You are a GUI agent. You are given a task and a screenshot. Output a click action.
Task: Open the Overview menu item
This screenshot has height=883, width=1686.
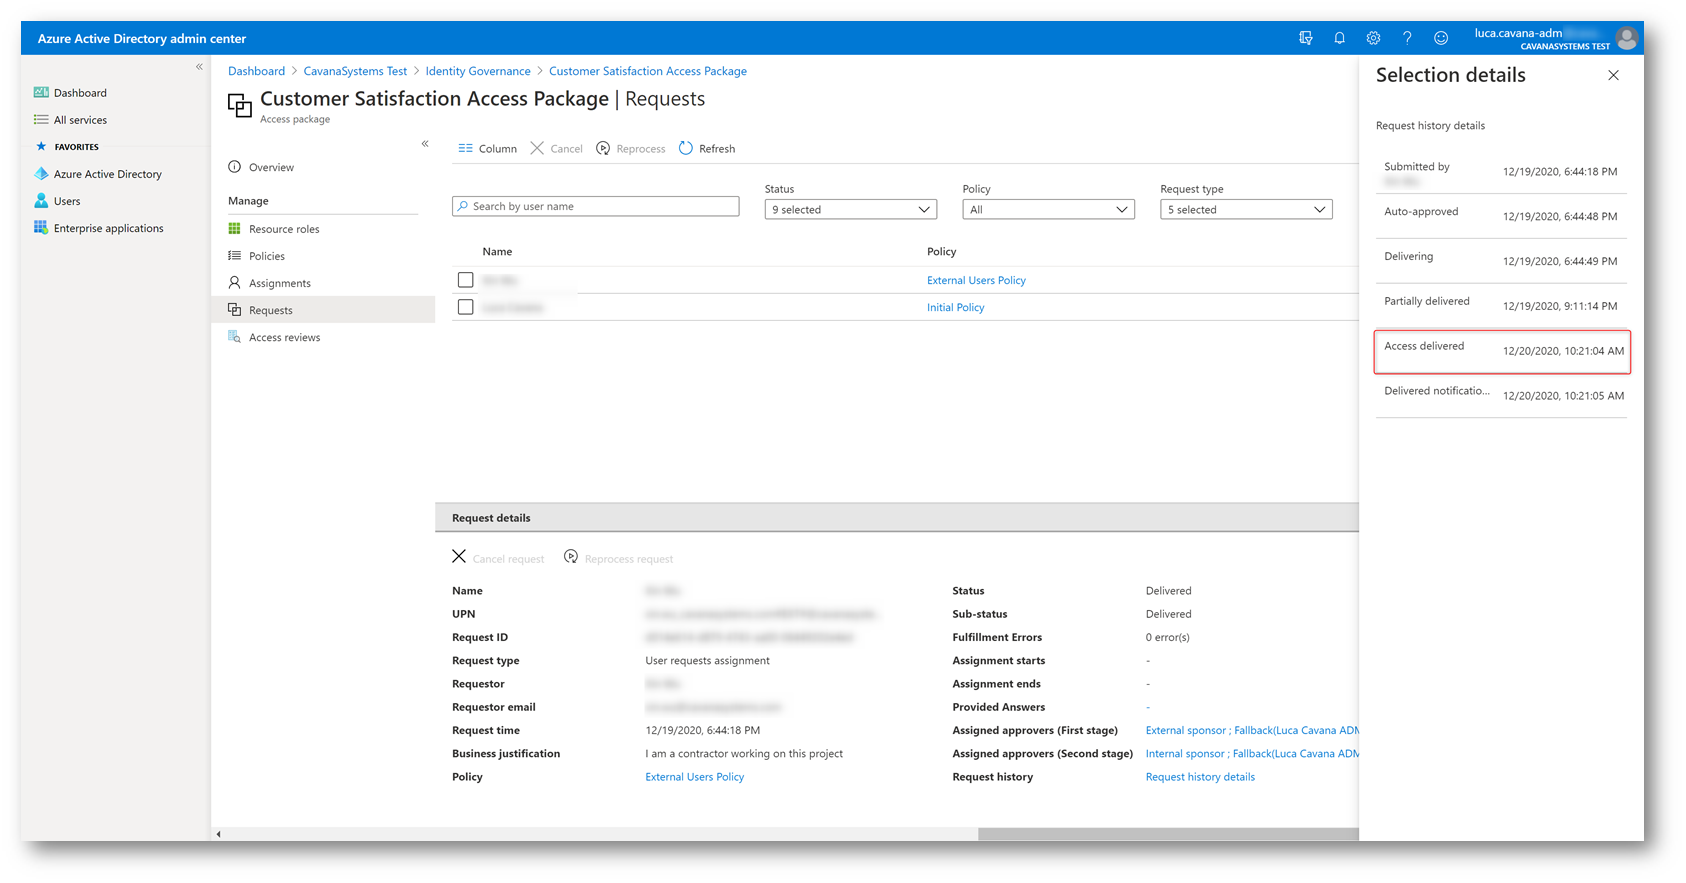(x=271, y=167)
